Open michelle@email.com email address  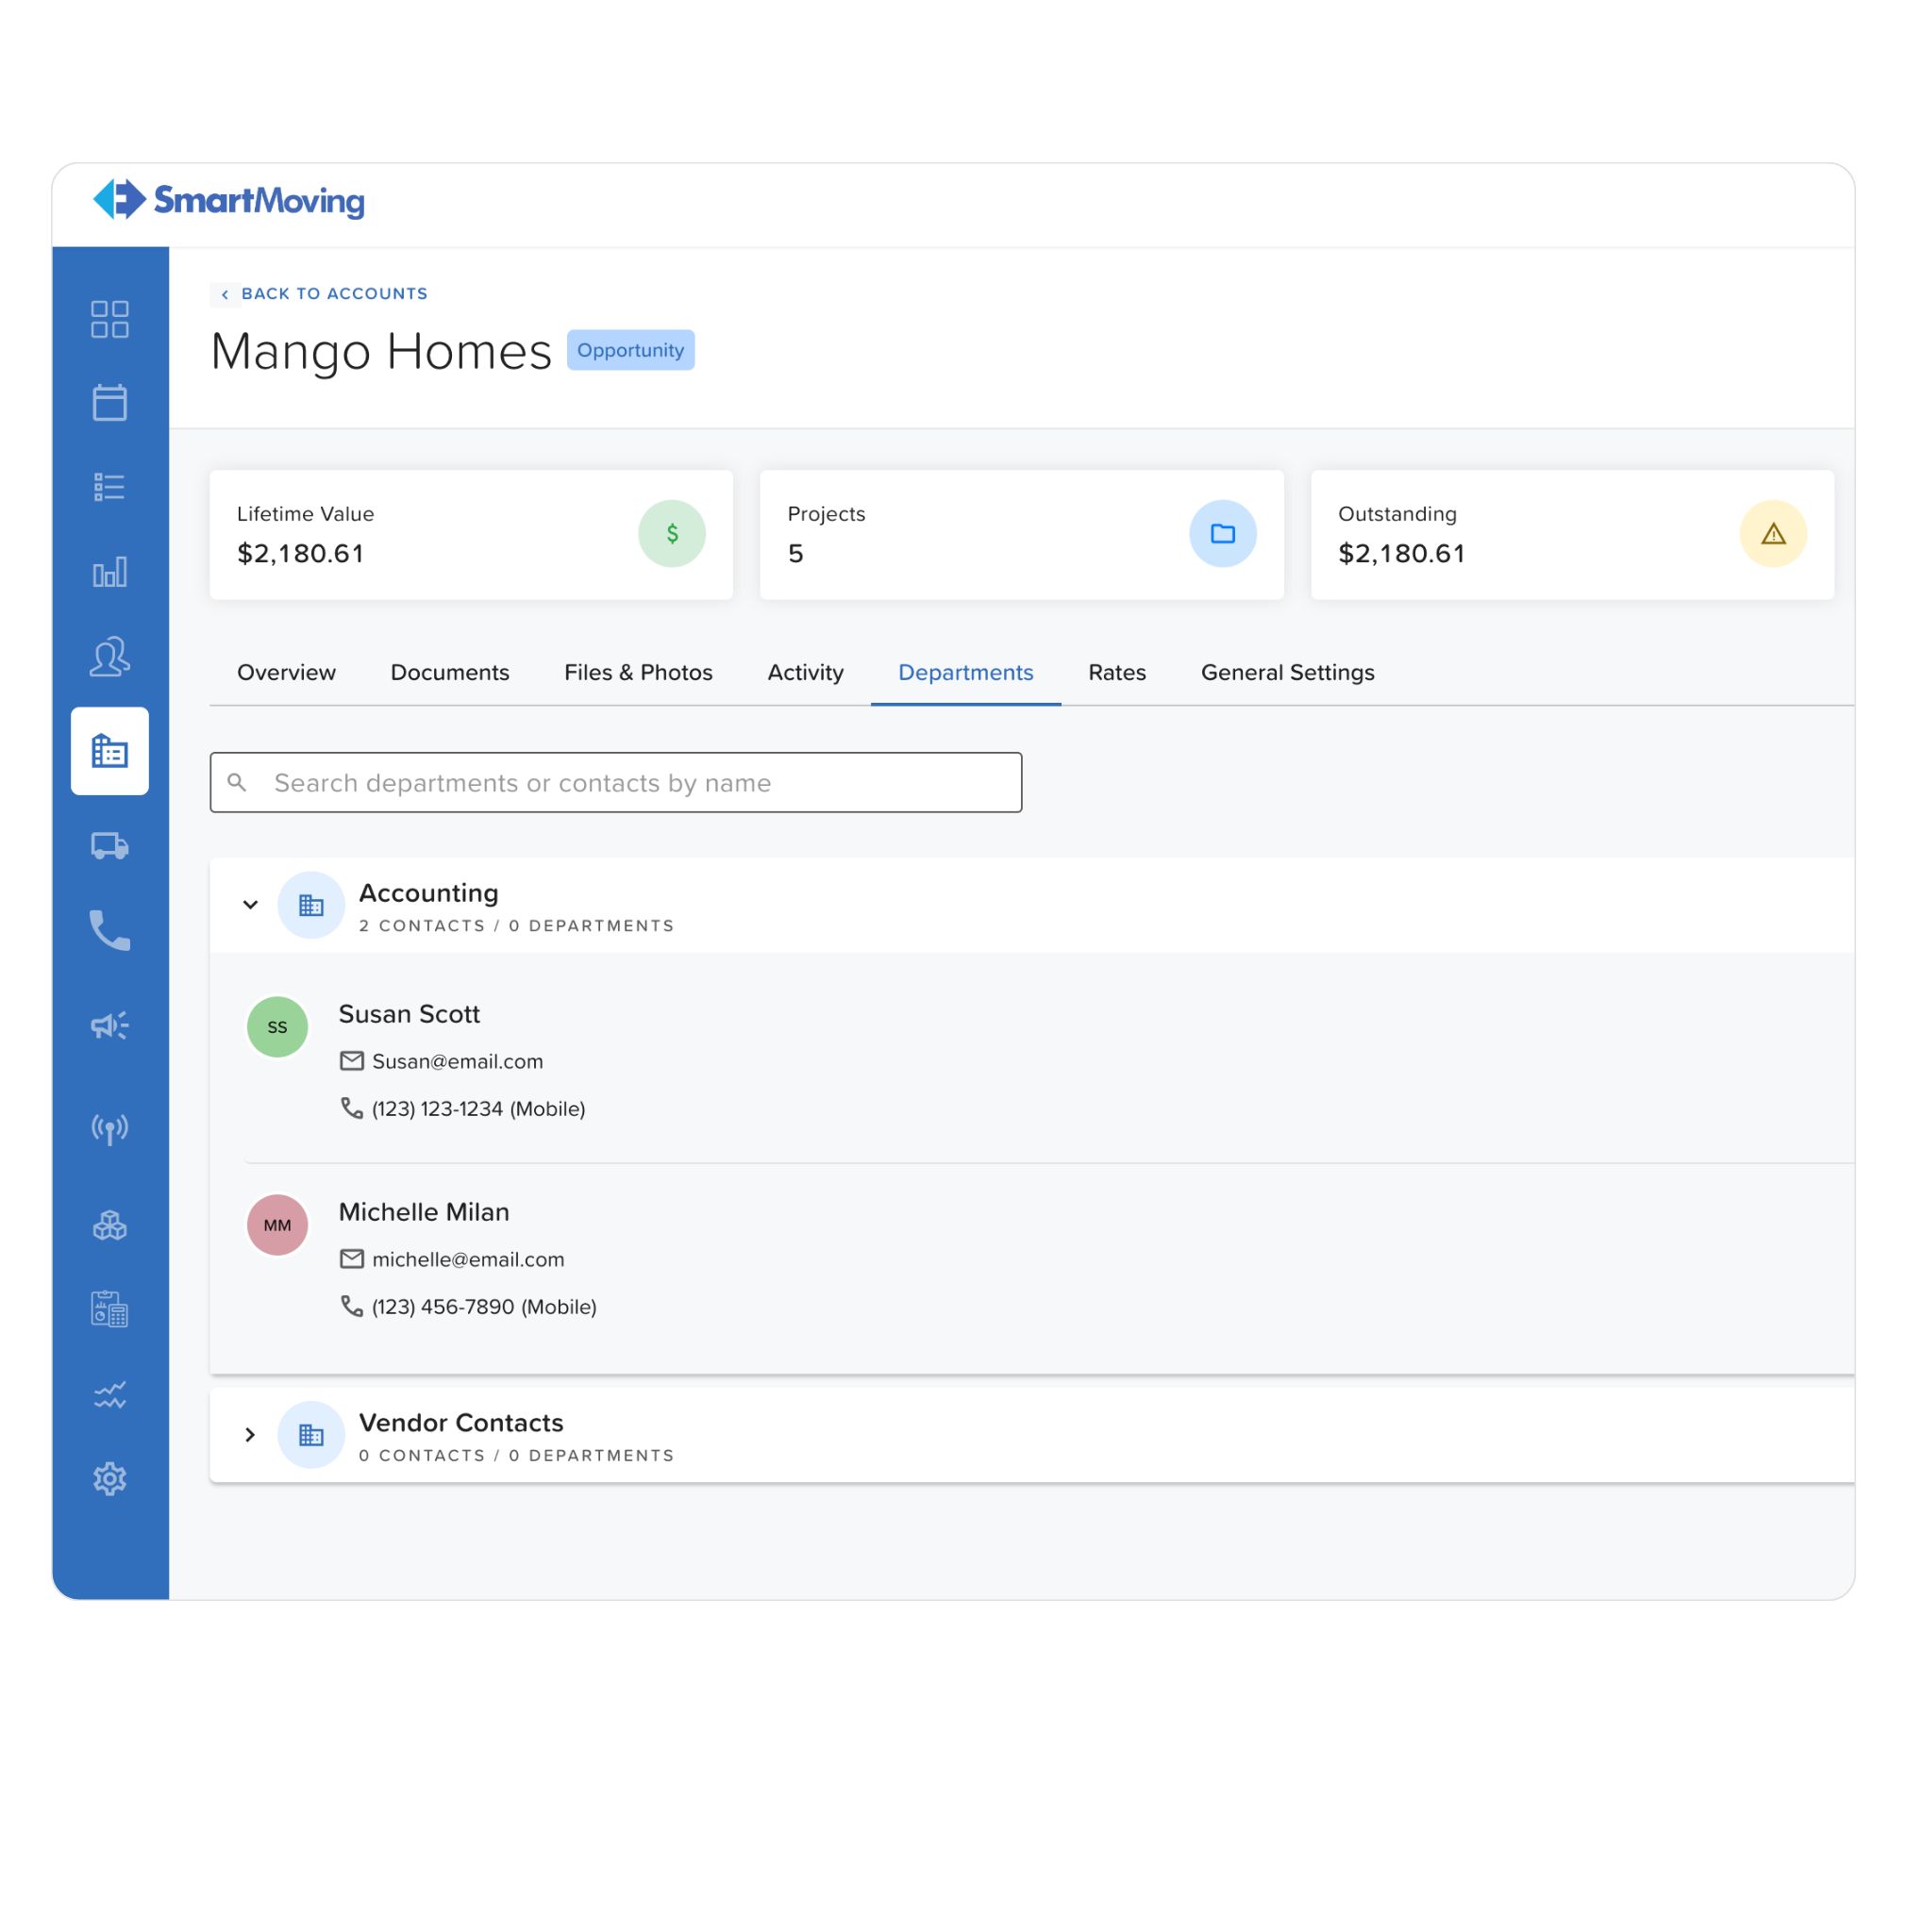pos(468,1259)
